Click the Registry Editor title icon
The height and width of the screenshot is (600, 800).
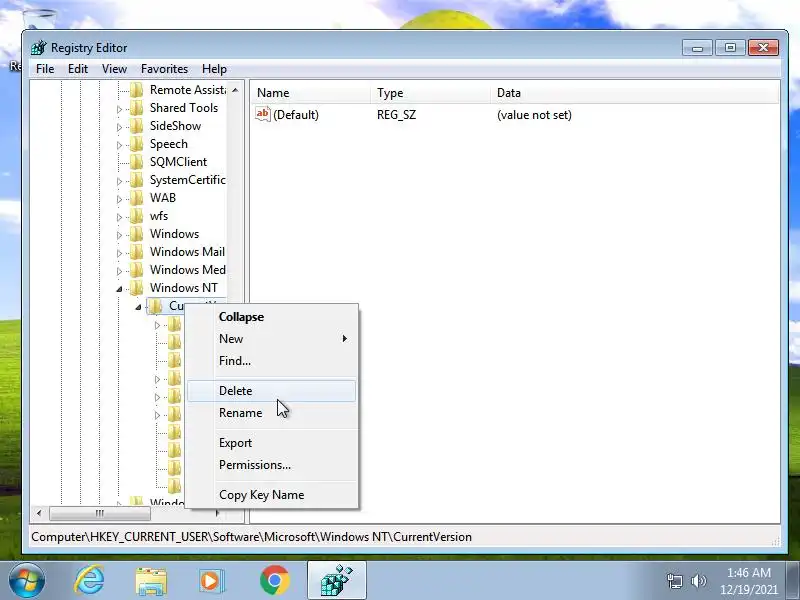[x=39, y=47]
